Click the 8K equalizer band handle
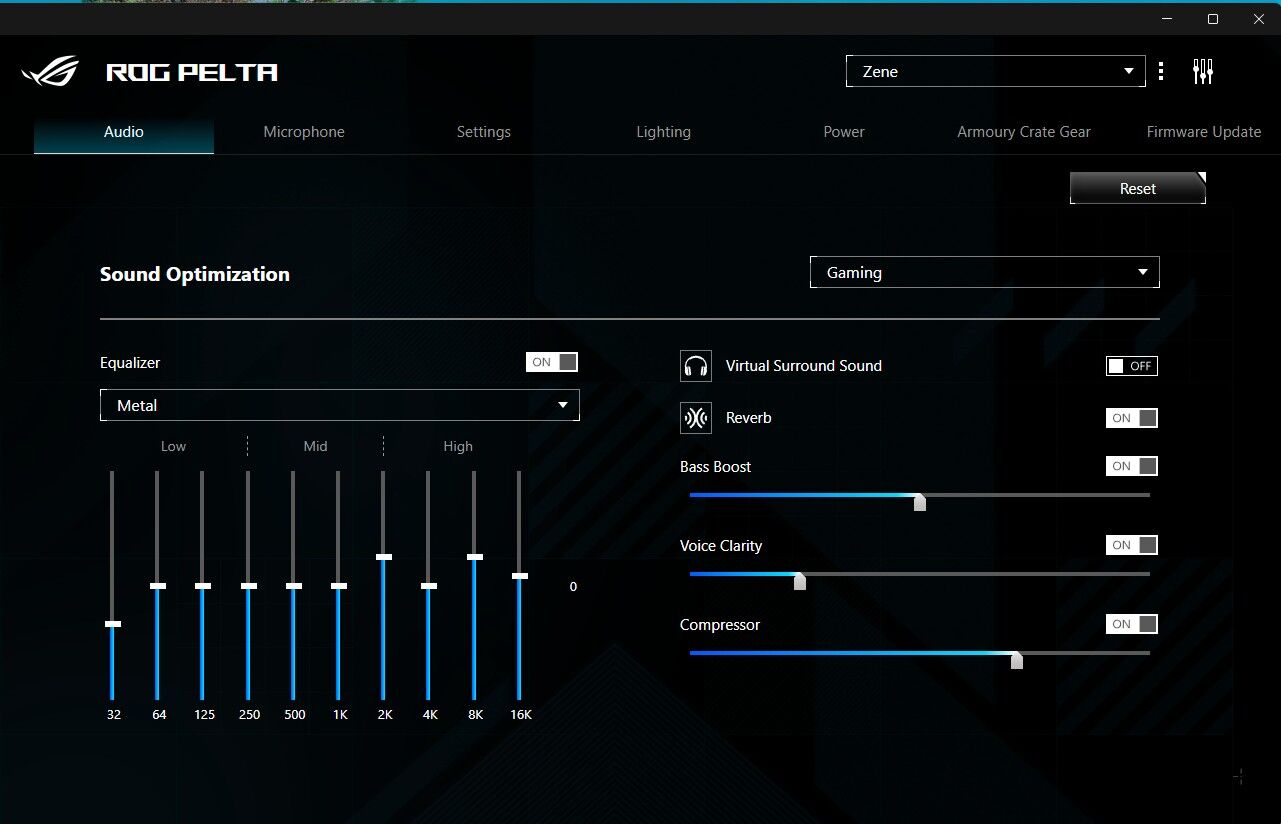The image size is (1281, 824). point(475,557)
